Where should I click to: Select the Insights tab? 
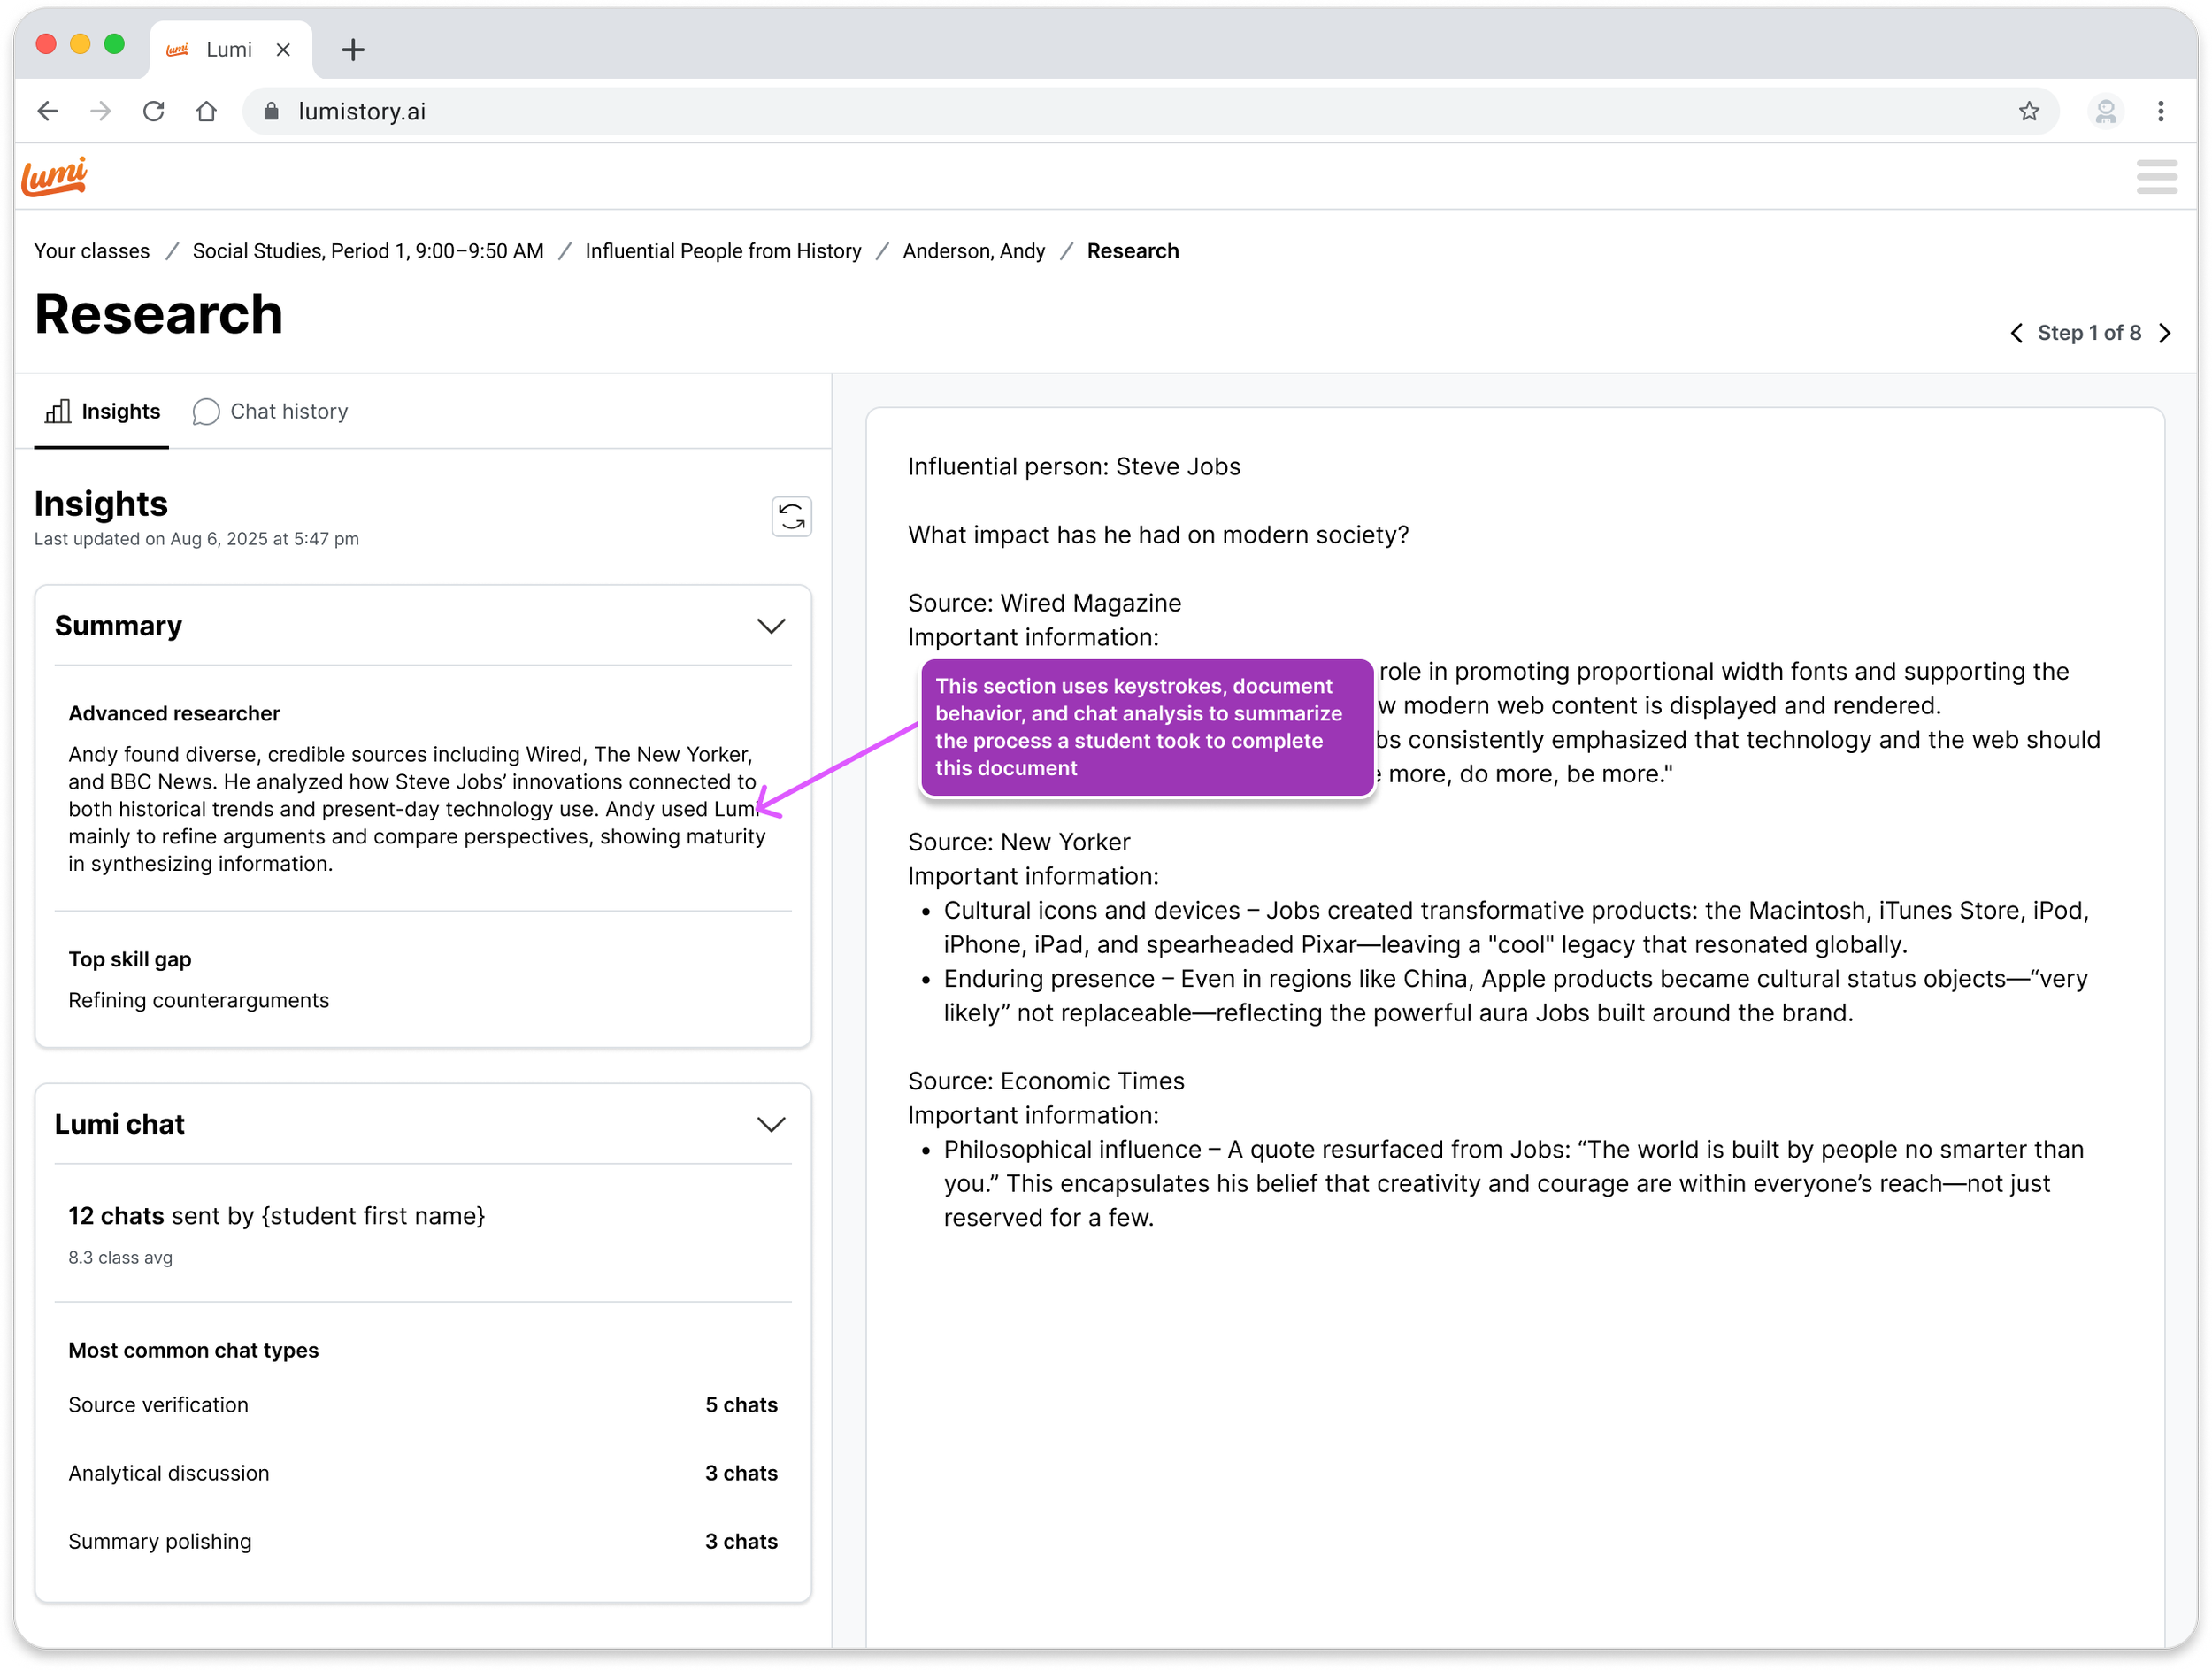pyautogui.click(x=102, y=412)
